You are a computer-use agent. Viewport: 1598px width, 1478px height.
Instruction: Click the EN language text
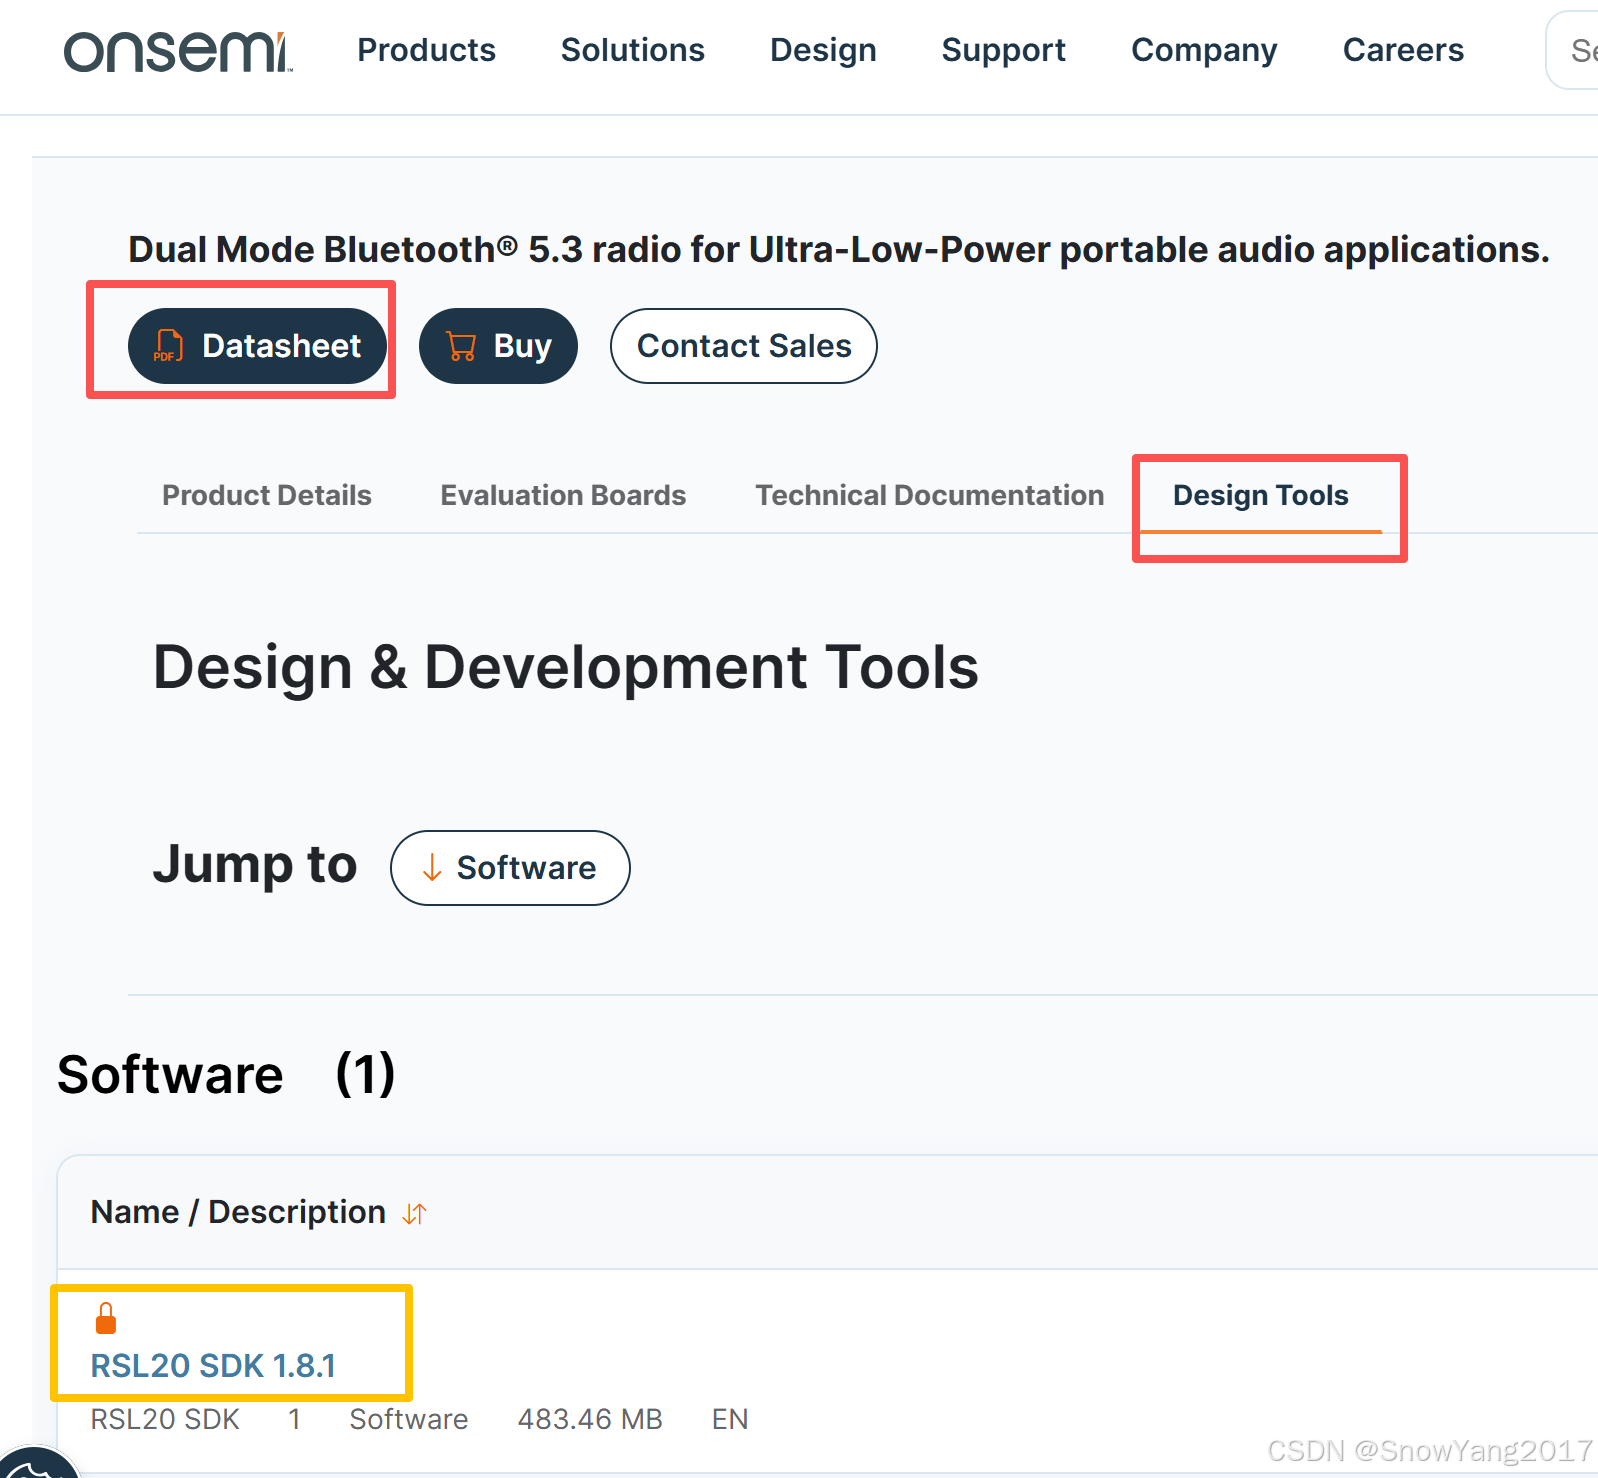pos(730,1419)
